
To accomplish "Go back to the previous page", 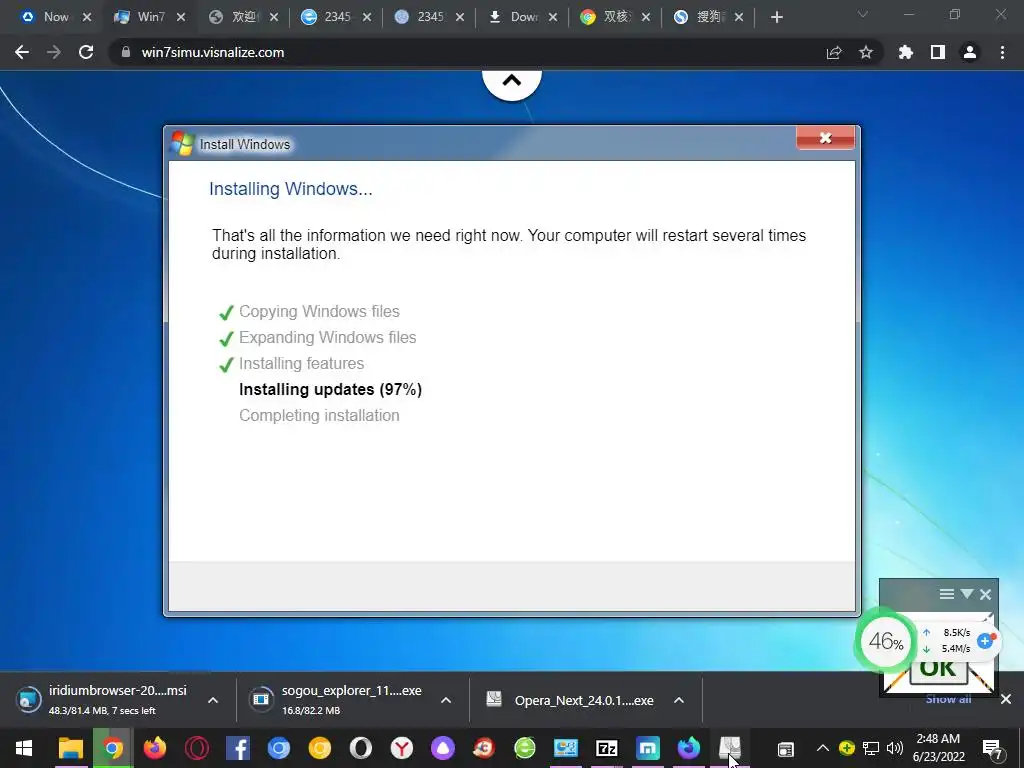I will pyautogui.click(x=22, y=52).
